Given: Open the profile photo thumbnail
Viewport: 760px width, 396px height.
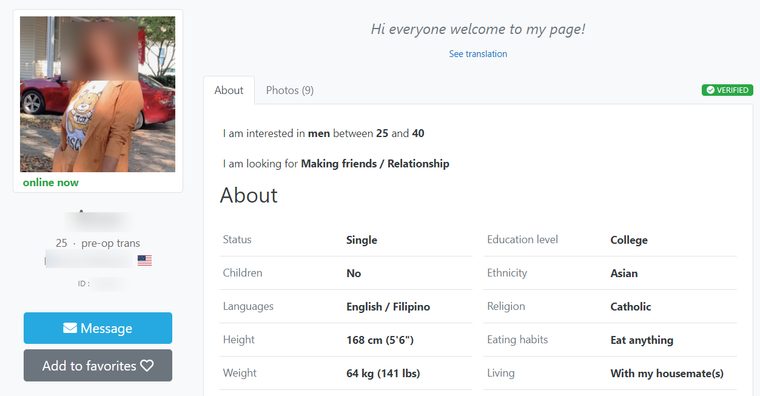Looking at the screenshot, I should pyautogui.click(x=97, y=94).
